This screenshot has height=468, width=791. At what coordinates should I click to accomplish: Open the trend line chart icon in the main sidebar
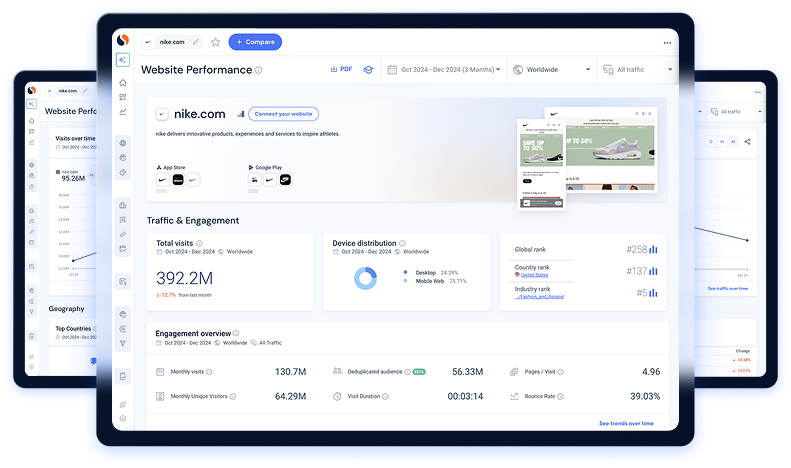click(x=123, y=112)
